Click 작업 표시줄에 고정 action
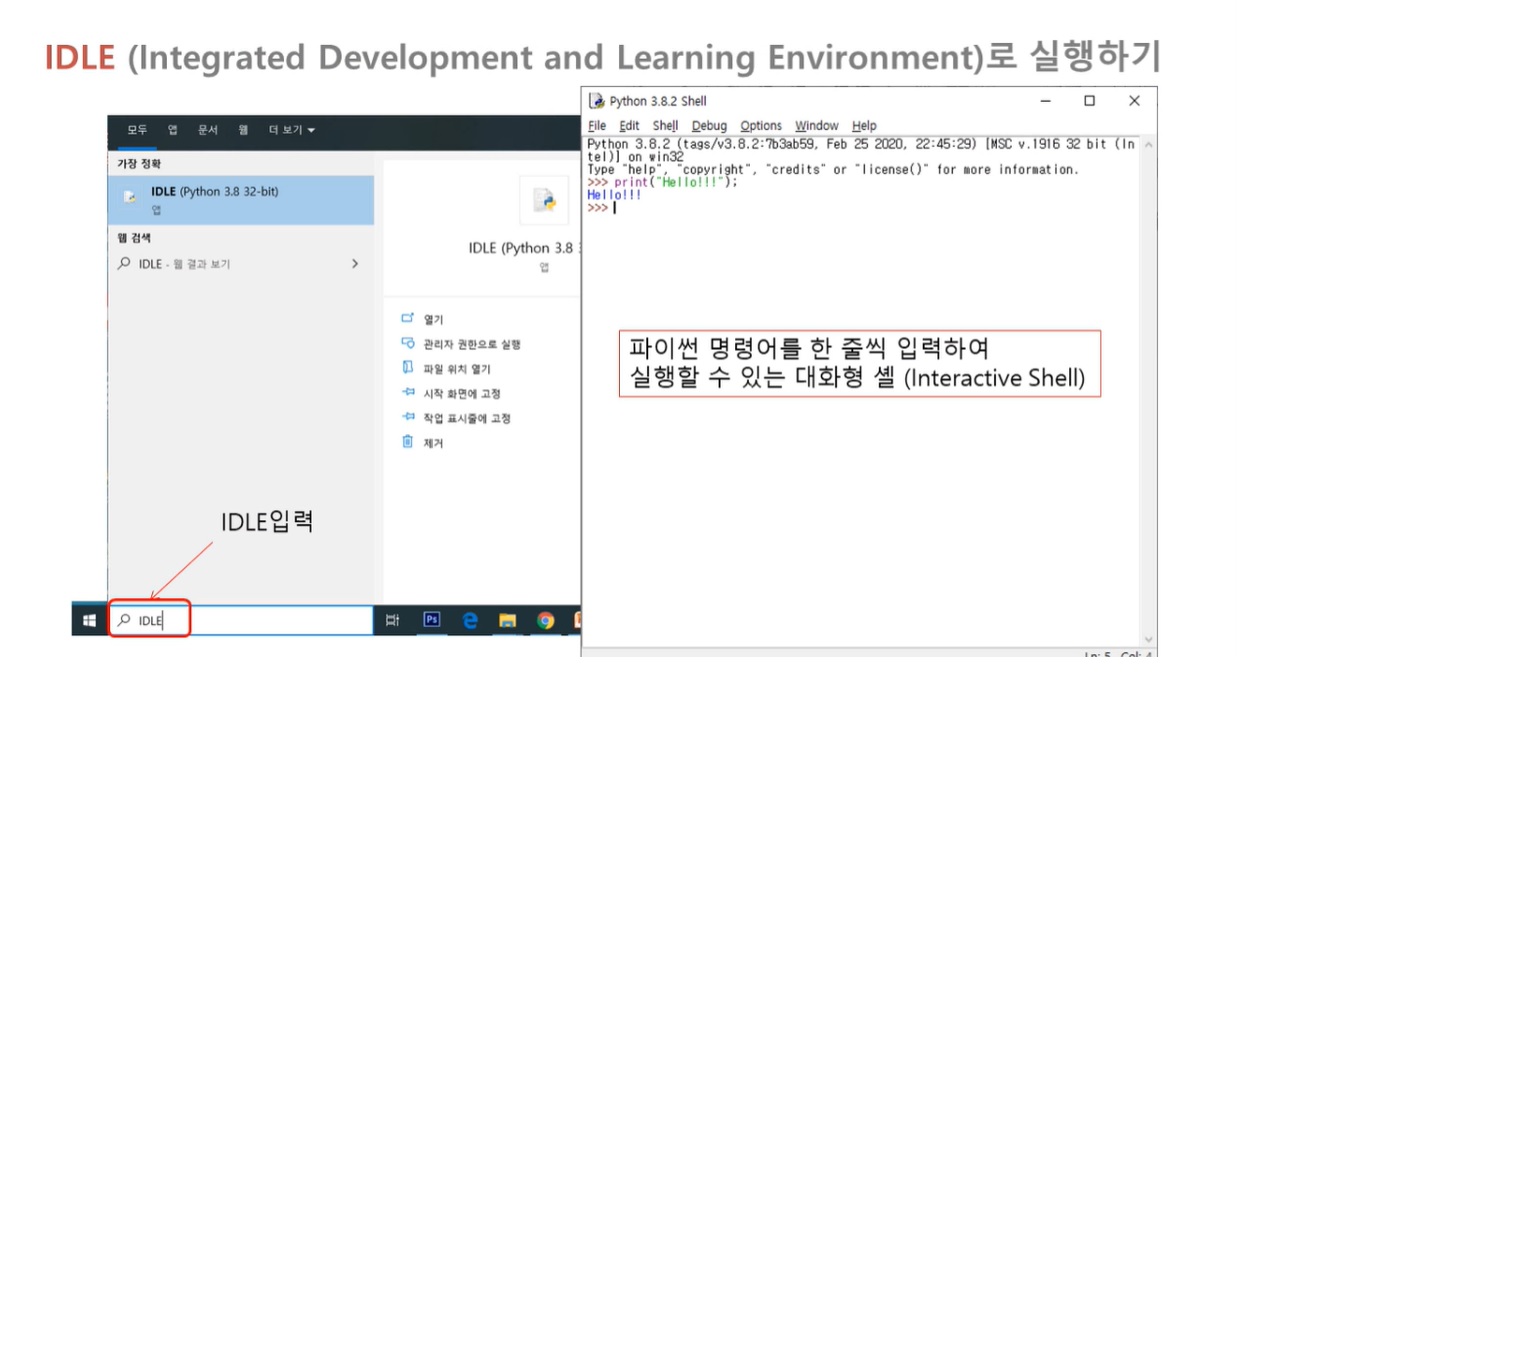 click(x=467, y=418)
